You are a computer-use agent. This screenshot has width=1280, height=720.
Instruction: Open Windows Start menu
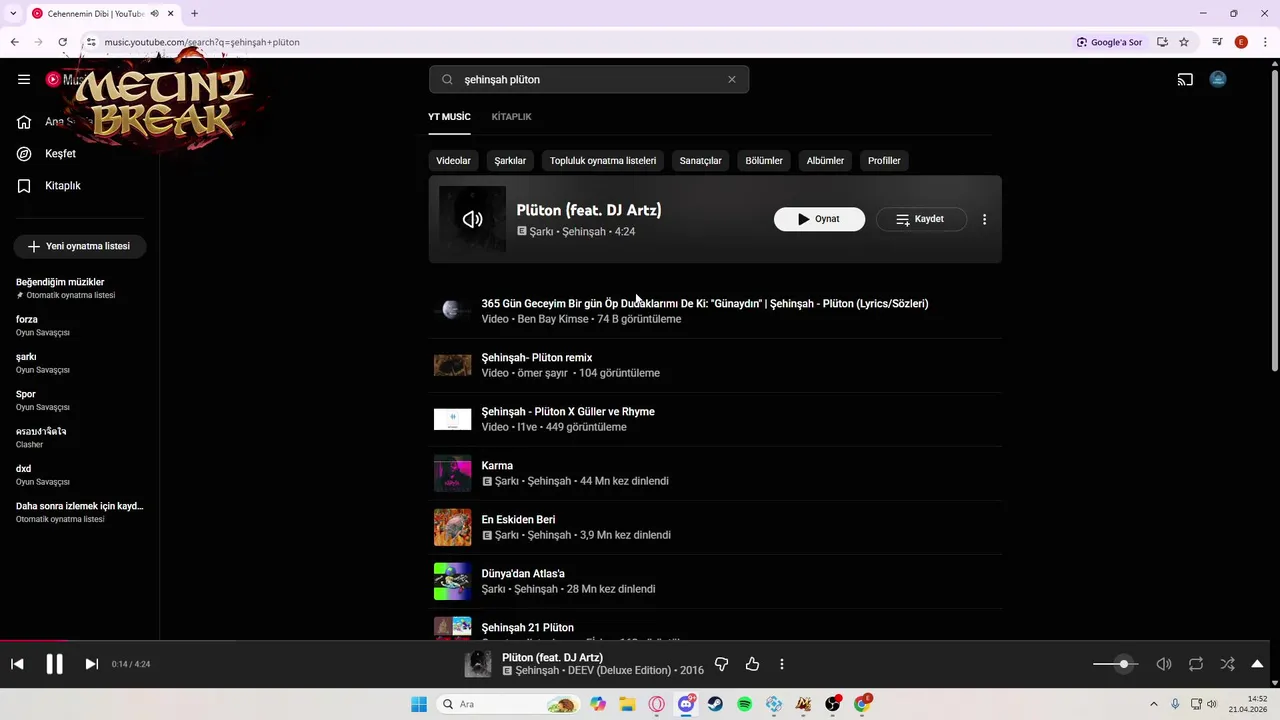[x=419, y=704]
